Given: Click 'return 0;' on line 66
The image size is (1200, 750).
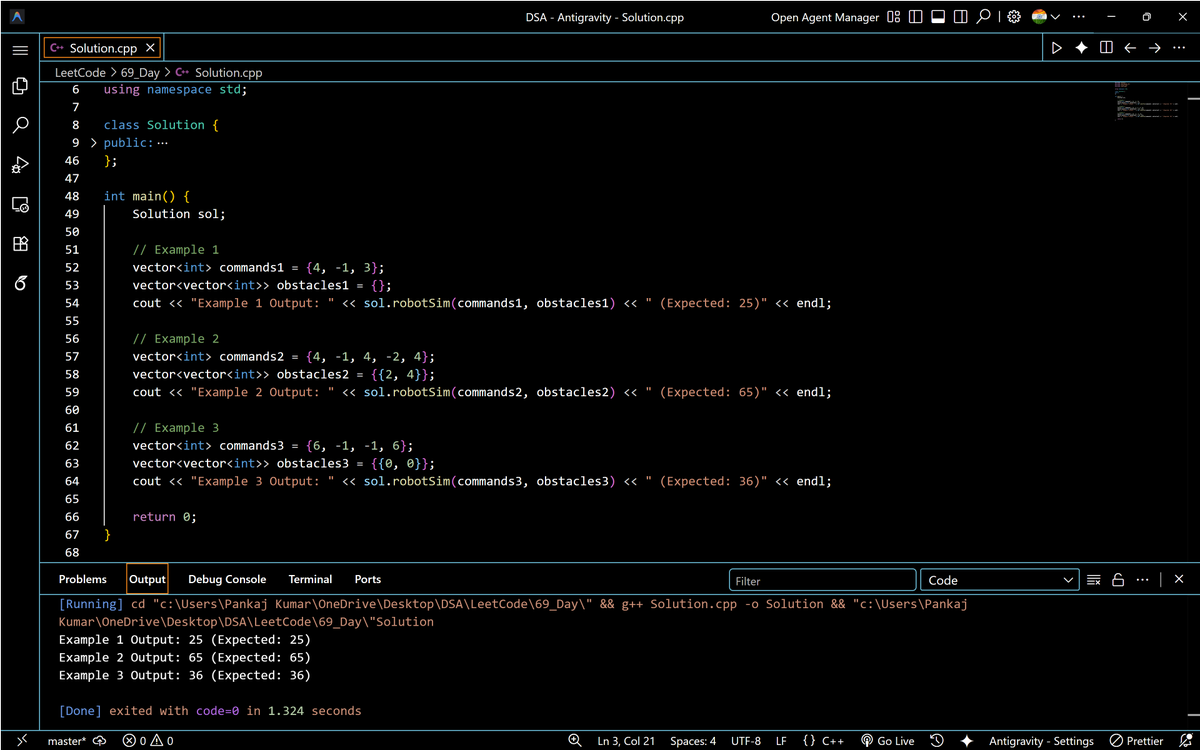Looking at the screenshot, I should click(165, 517).
